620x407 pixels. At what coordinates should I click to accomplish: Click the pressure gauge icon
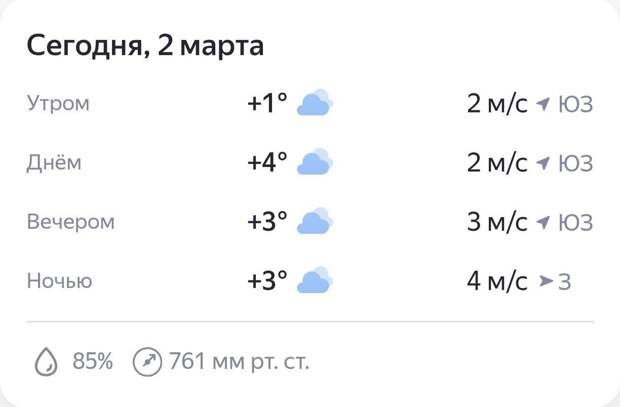click(x=147, y=361)
